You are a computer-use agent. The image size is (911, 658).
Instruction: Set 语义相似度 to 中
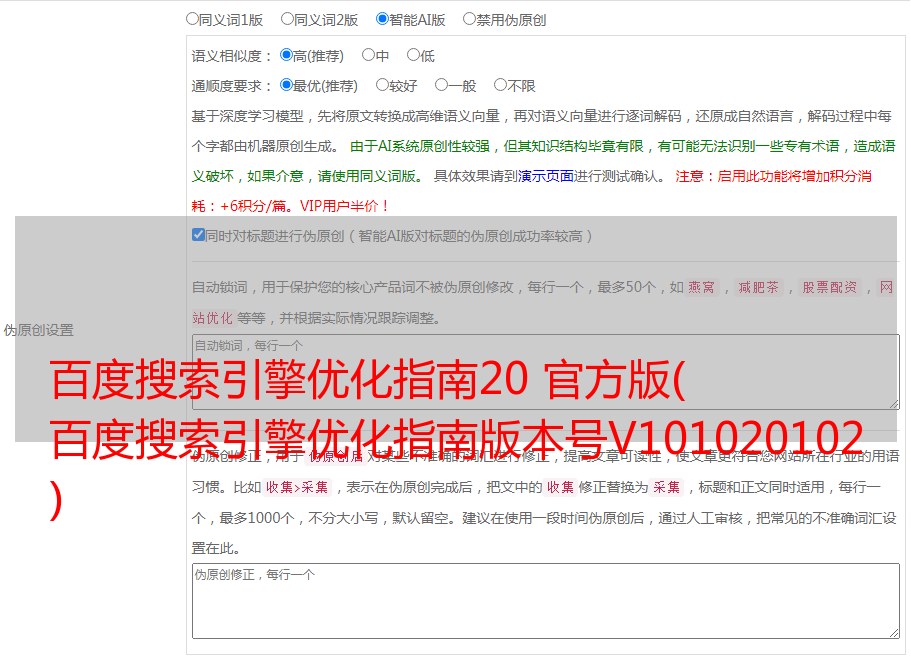click(368, 55)
